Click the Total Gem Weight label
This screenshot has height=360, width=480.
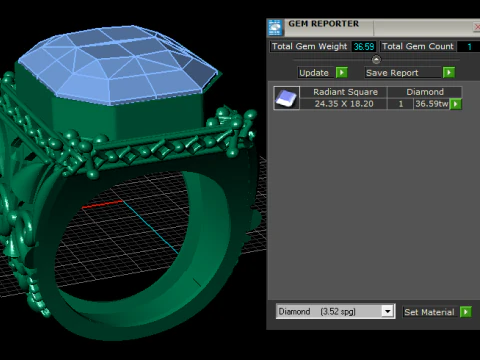pyautogui.click(x=310, y=46)
